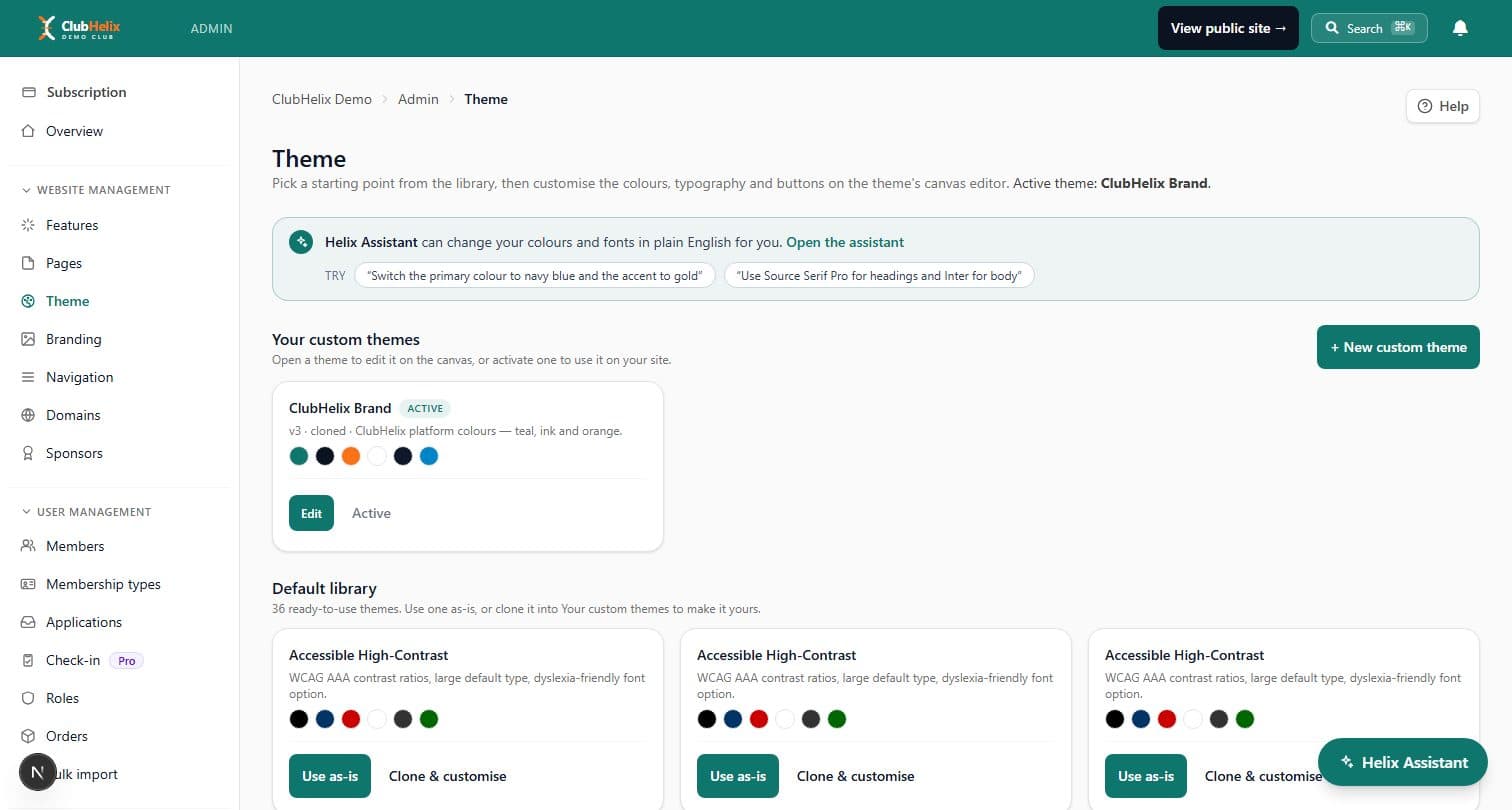
Task: Use as-is on third Accessible High-Contrast card
Action: coord(1146,776)
